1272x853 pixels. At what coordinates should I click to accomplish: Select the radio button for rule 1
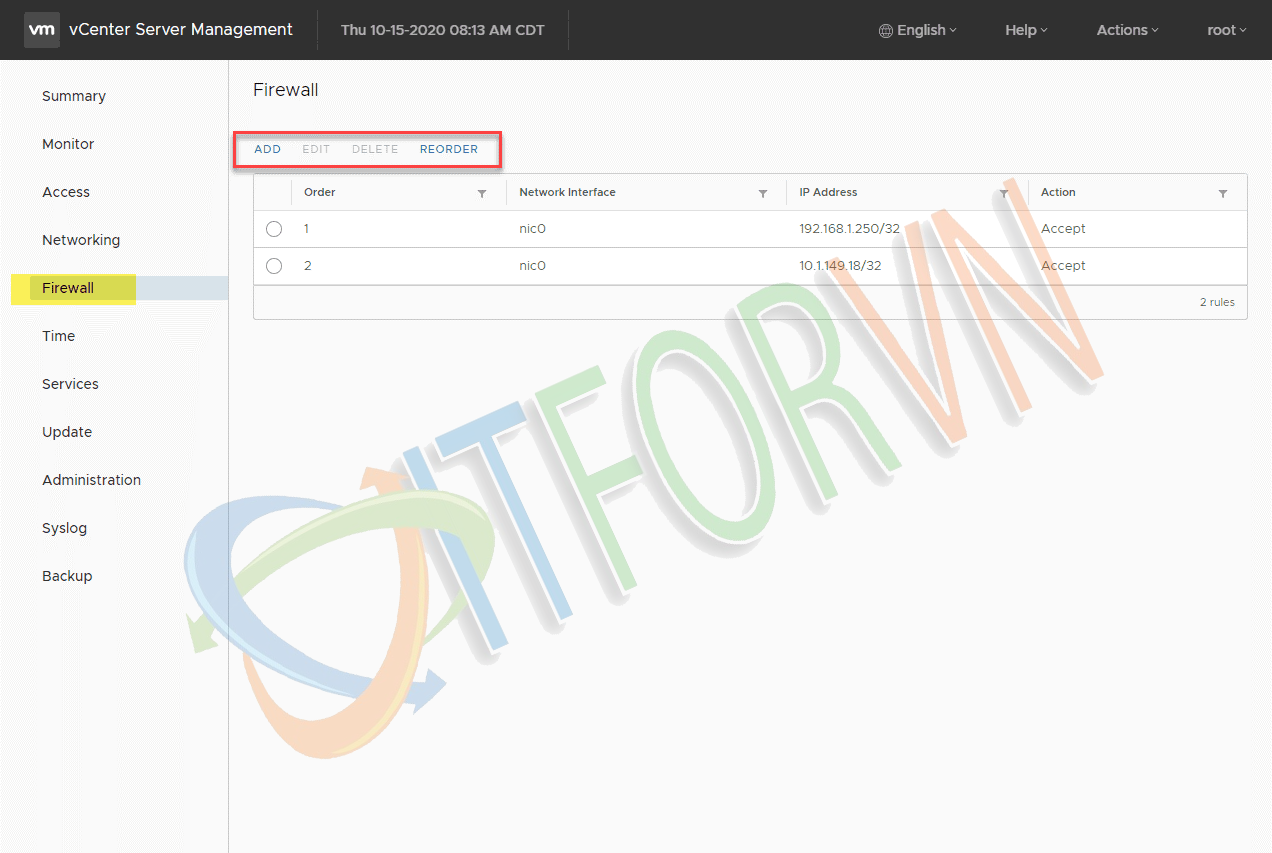[x=274, y=229]
